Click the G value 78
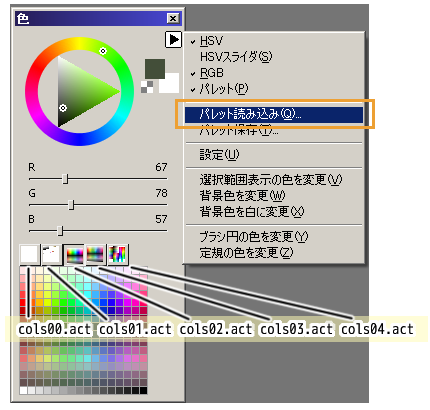 (x=161, y=193)
